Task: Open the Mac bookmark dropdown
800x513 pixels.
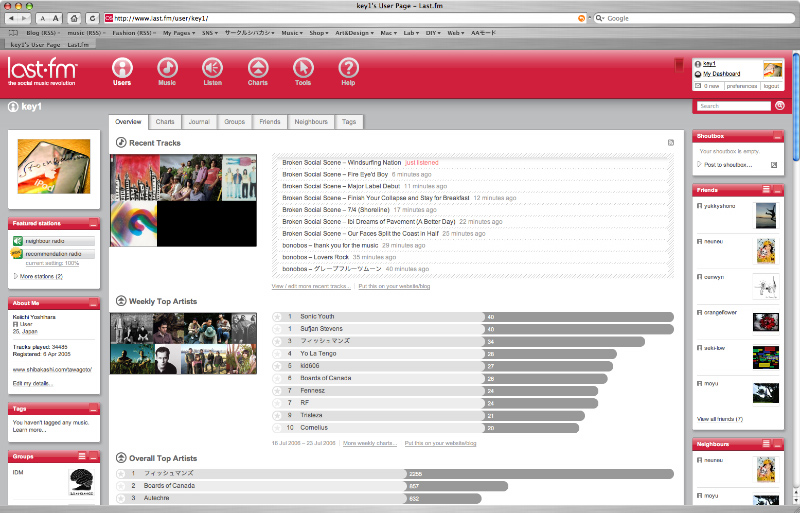Action: point(388,33)
